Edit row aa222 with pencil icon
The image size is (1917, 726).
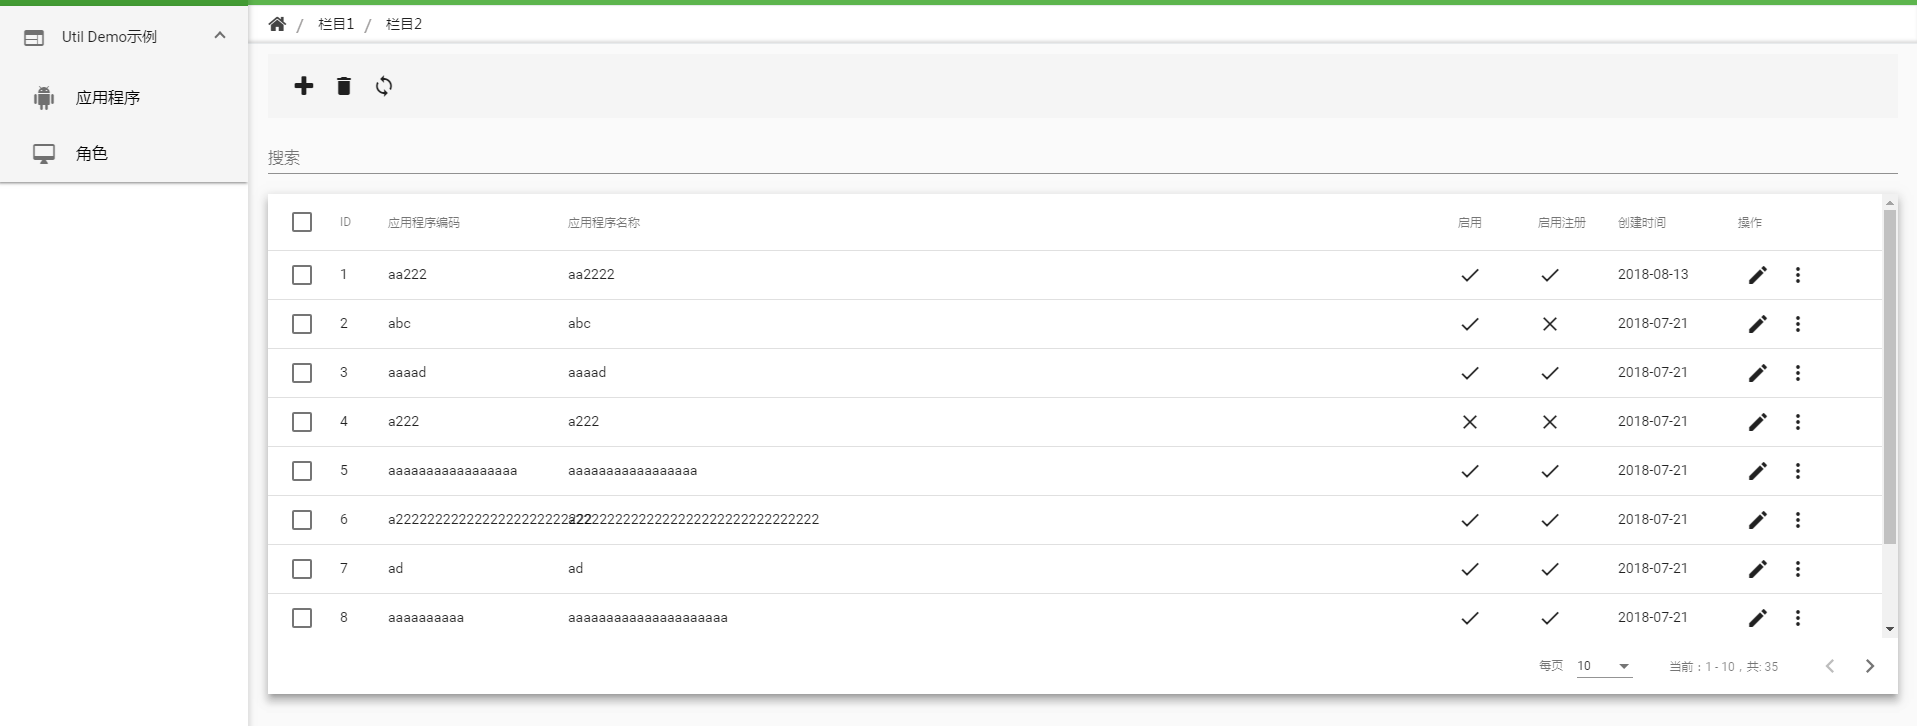[x=1757, y=275]
